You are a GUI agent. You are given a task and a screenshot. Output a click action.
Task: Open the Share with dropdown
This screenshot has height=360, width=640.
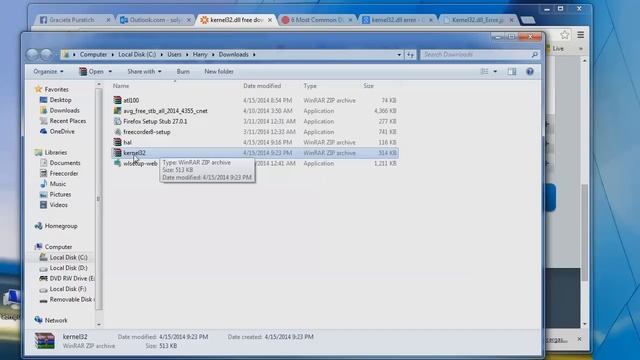pos(144,71)
